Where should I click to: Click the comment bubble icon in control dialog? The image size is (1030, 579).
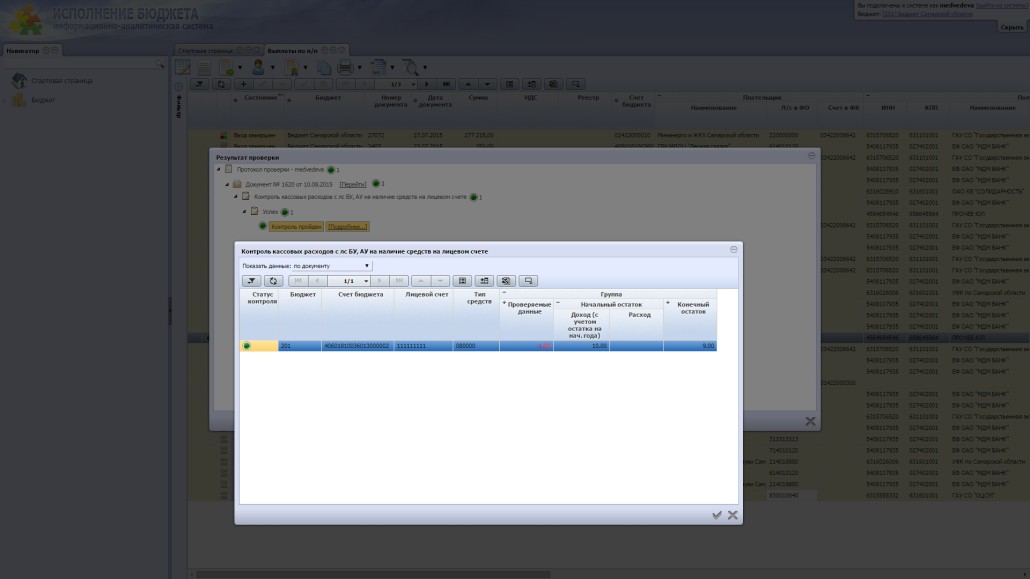(x=528, y=281)
